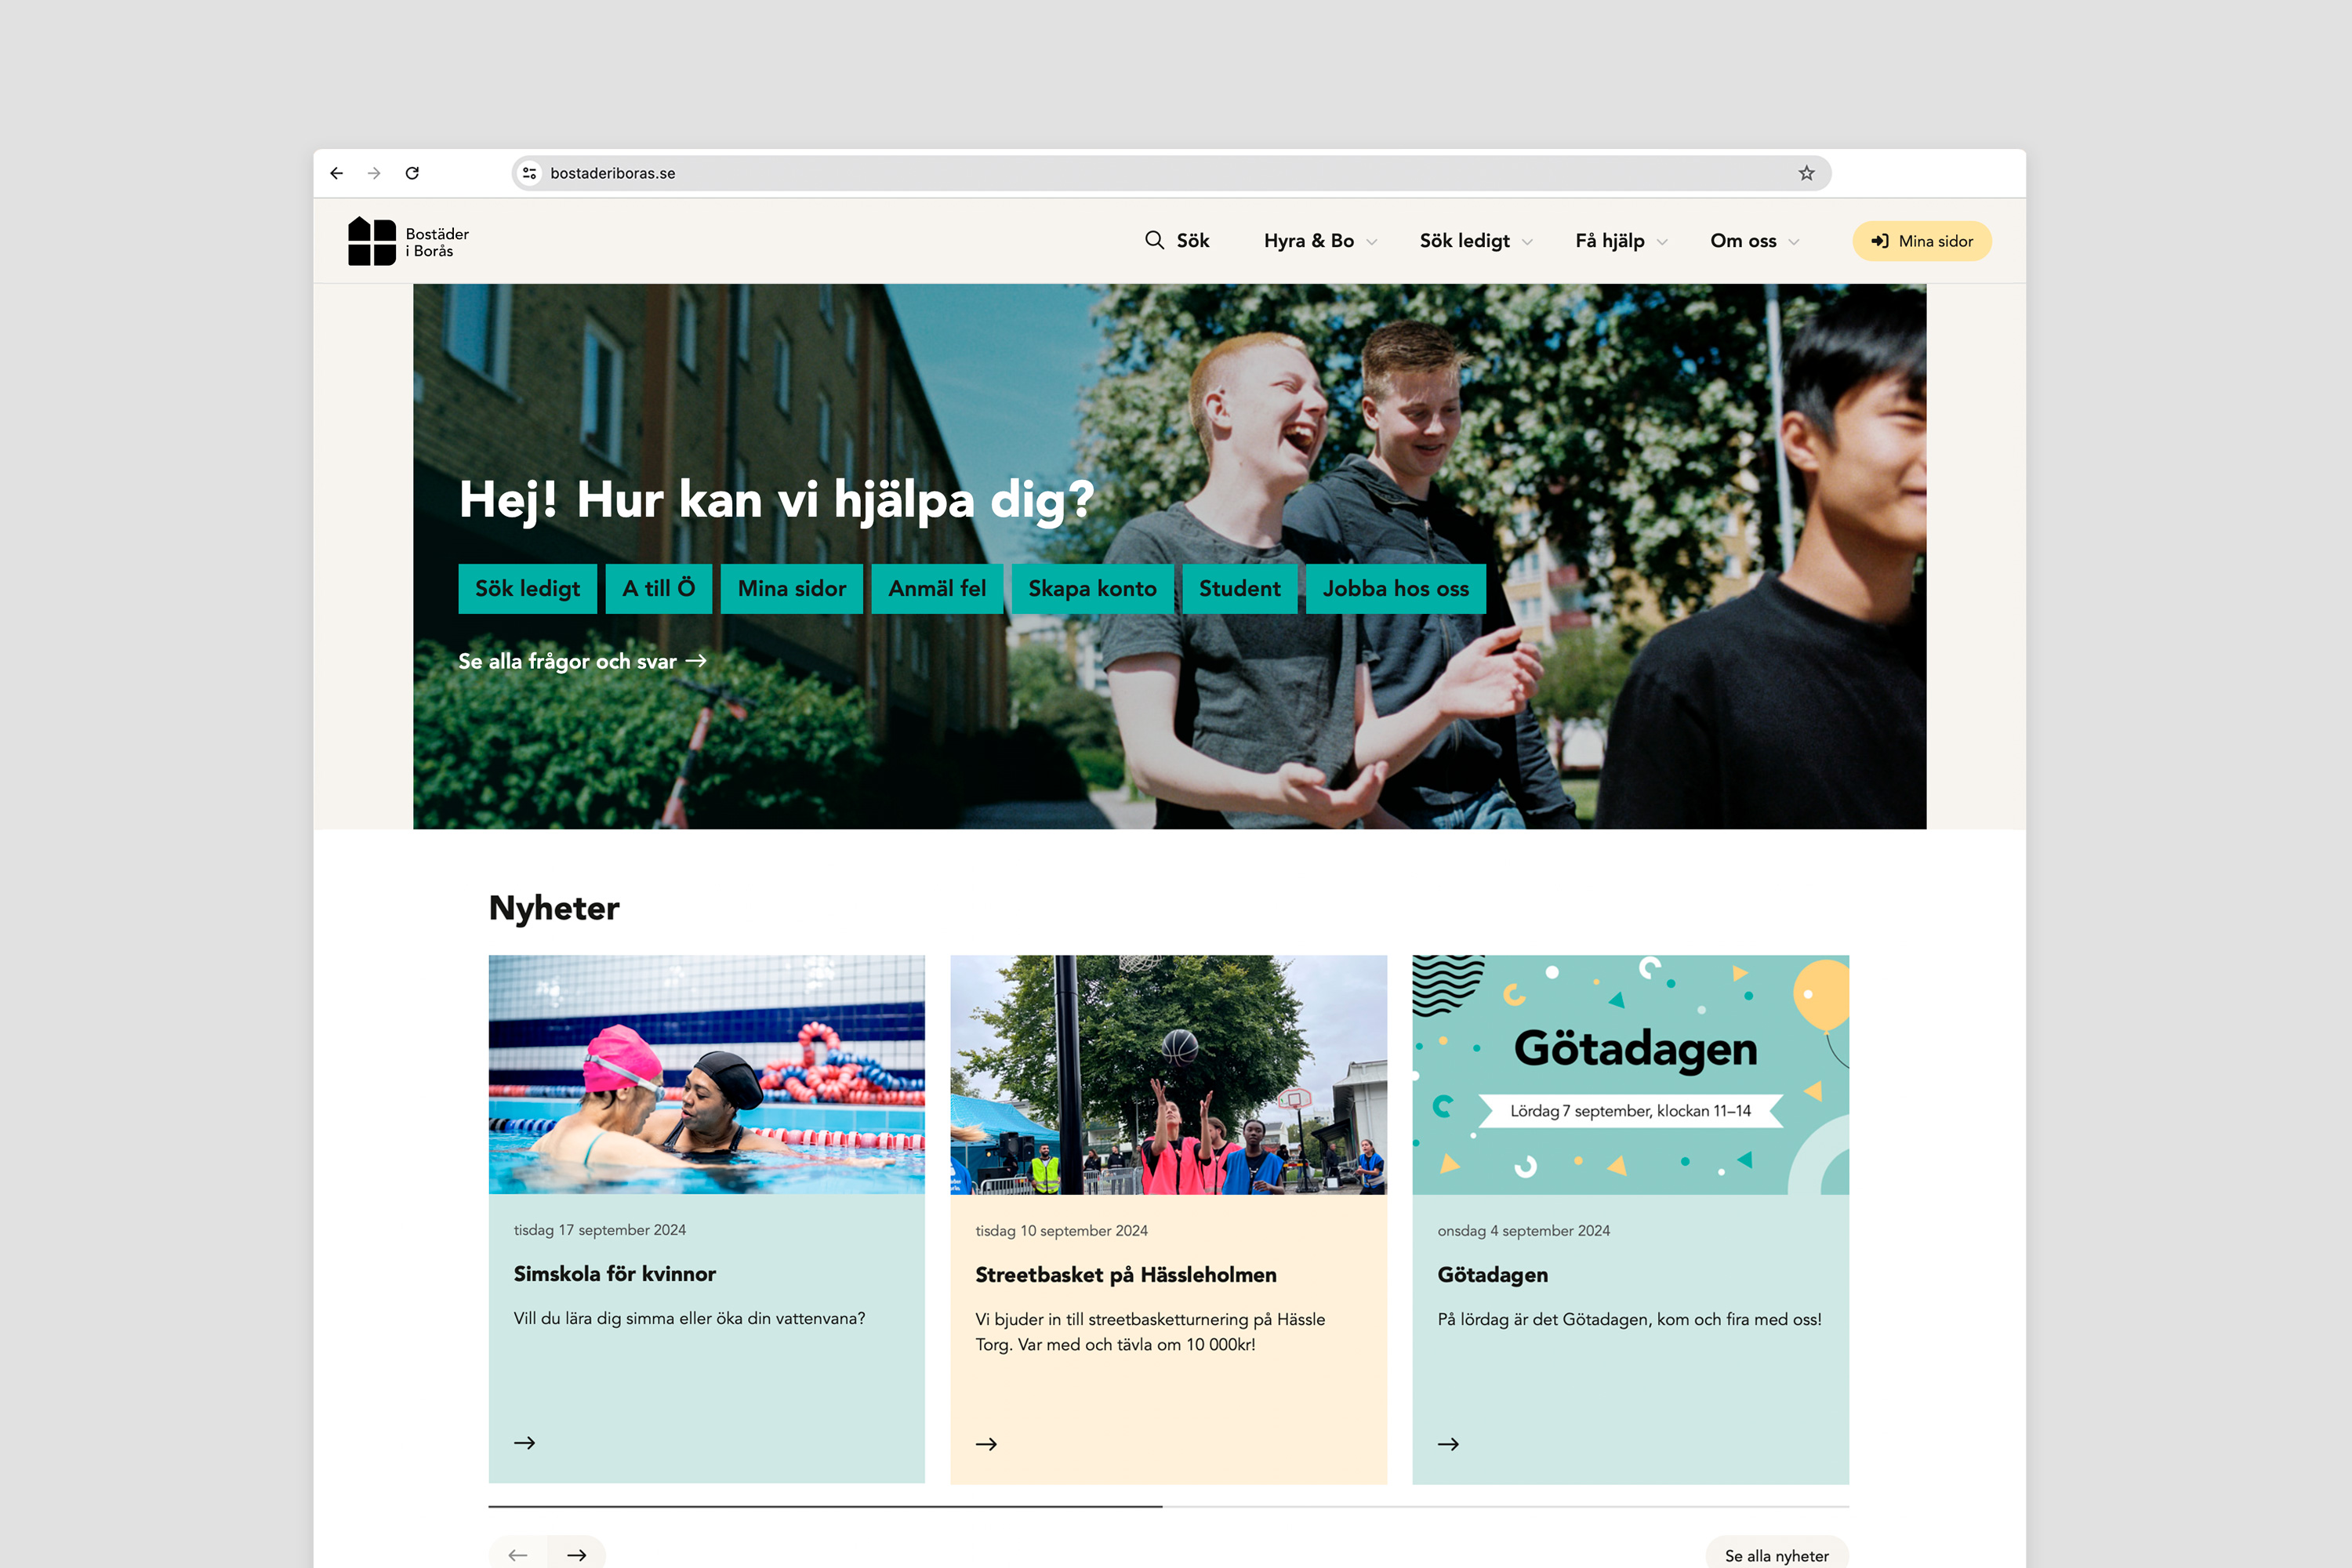The image size is (2352, 1568).
Task: Go to next news with right arrow
Action: tap(577, 1554)
